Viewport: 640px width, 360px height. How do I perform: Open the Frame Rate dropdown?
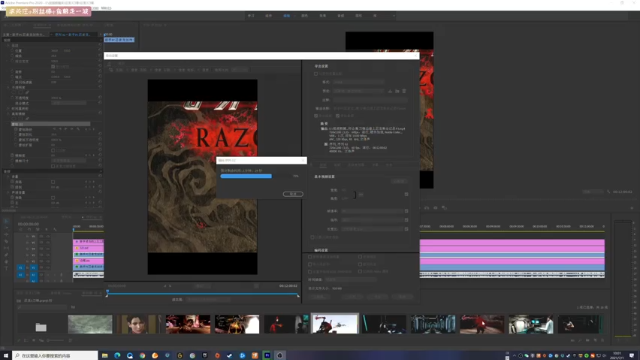[x=372, y=211]
